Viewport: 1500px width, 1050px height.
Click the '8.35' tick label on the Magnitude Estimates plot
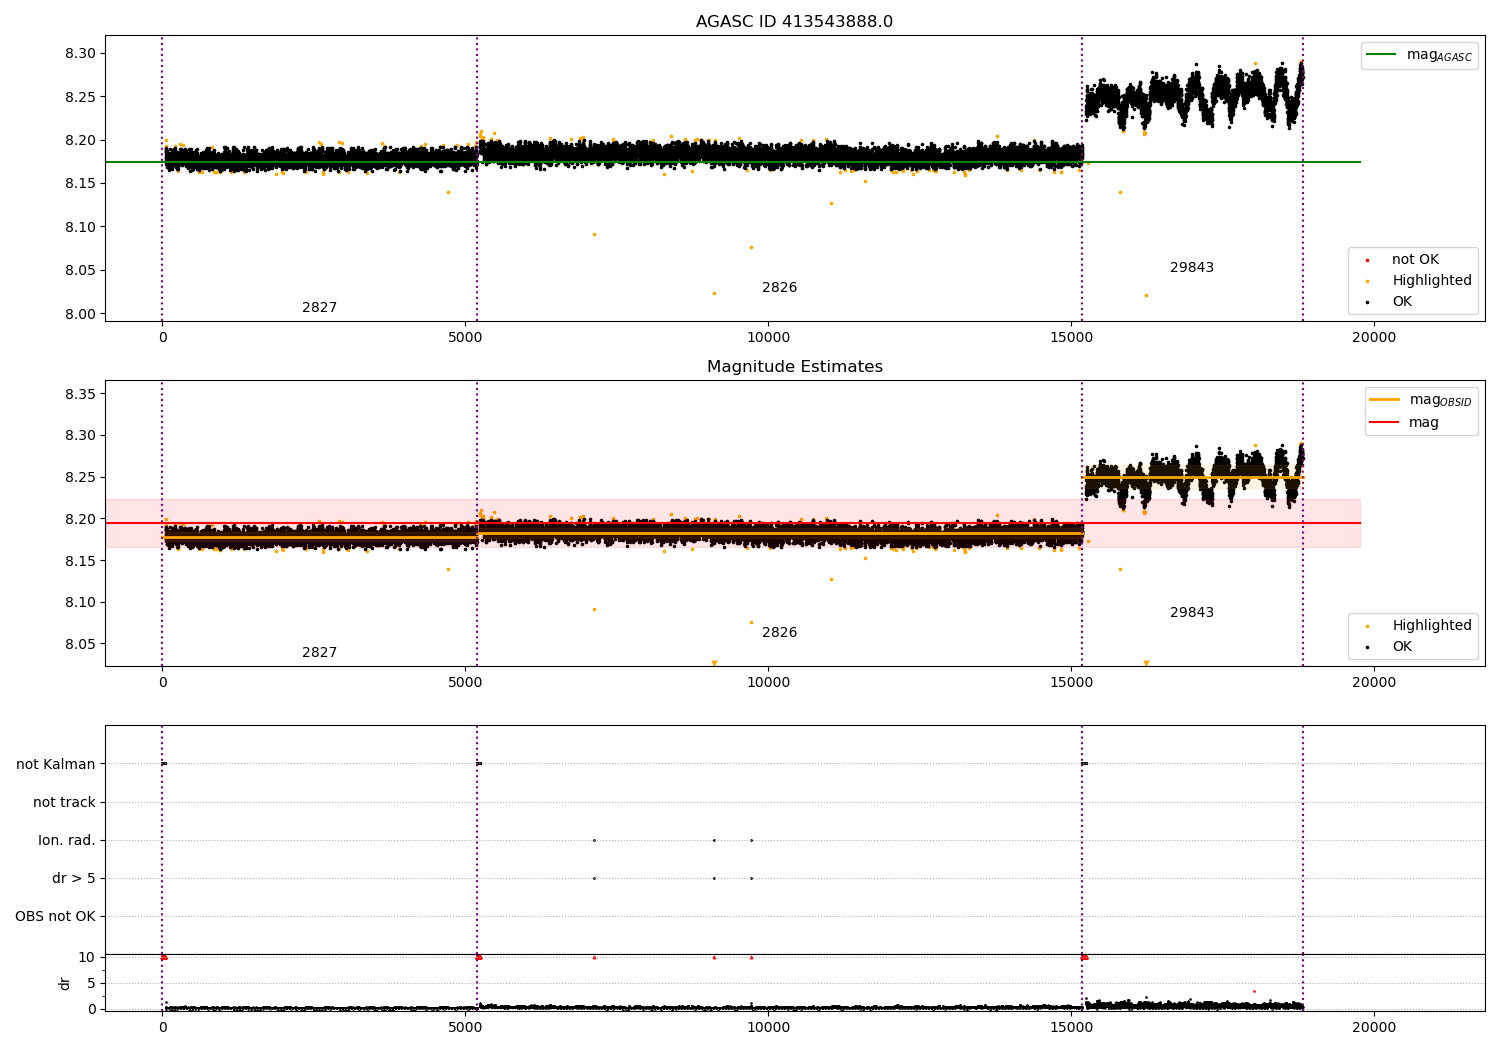tap(80, 394)
